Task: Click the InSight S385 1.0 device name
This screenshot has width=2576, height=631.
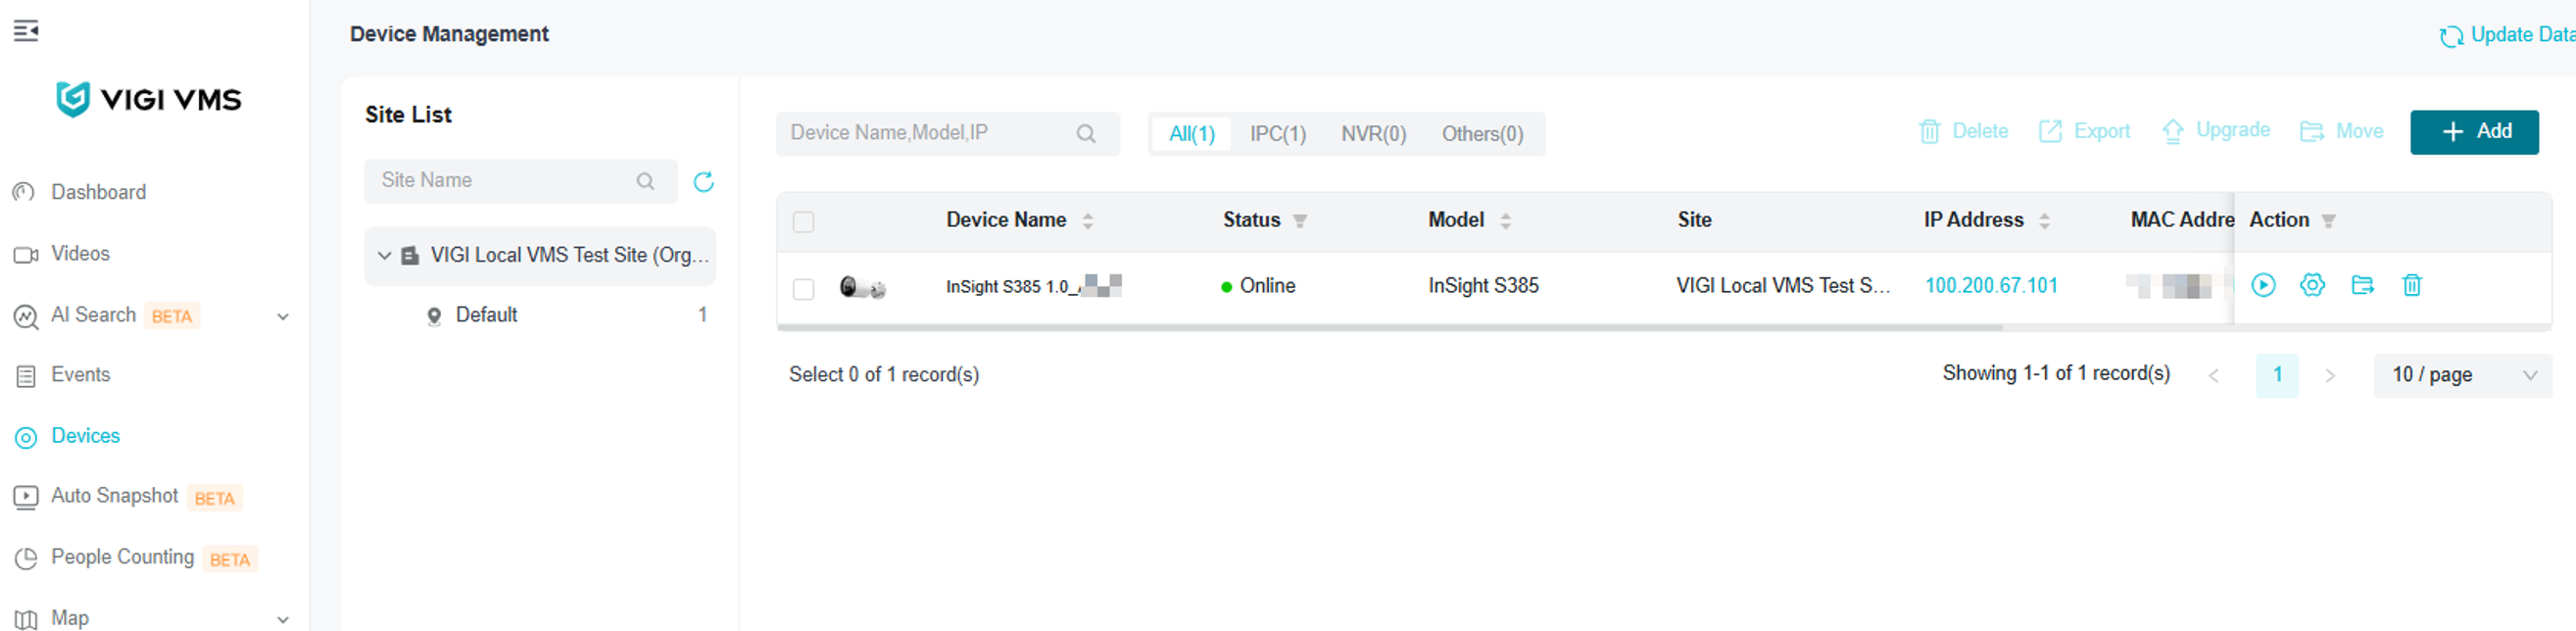Action: click(x=1033, y=287)
